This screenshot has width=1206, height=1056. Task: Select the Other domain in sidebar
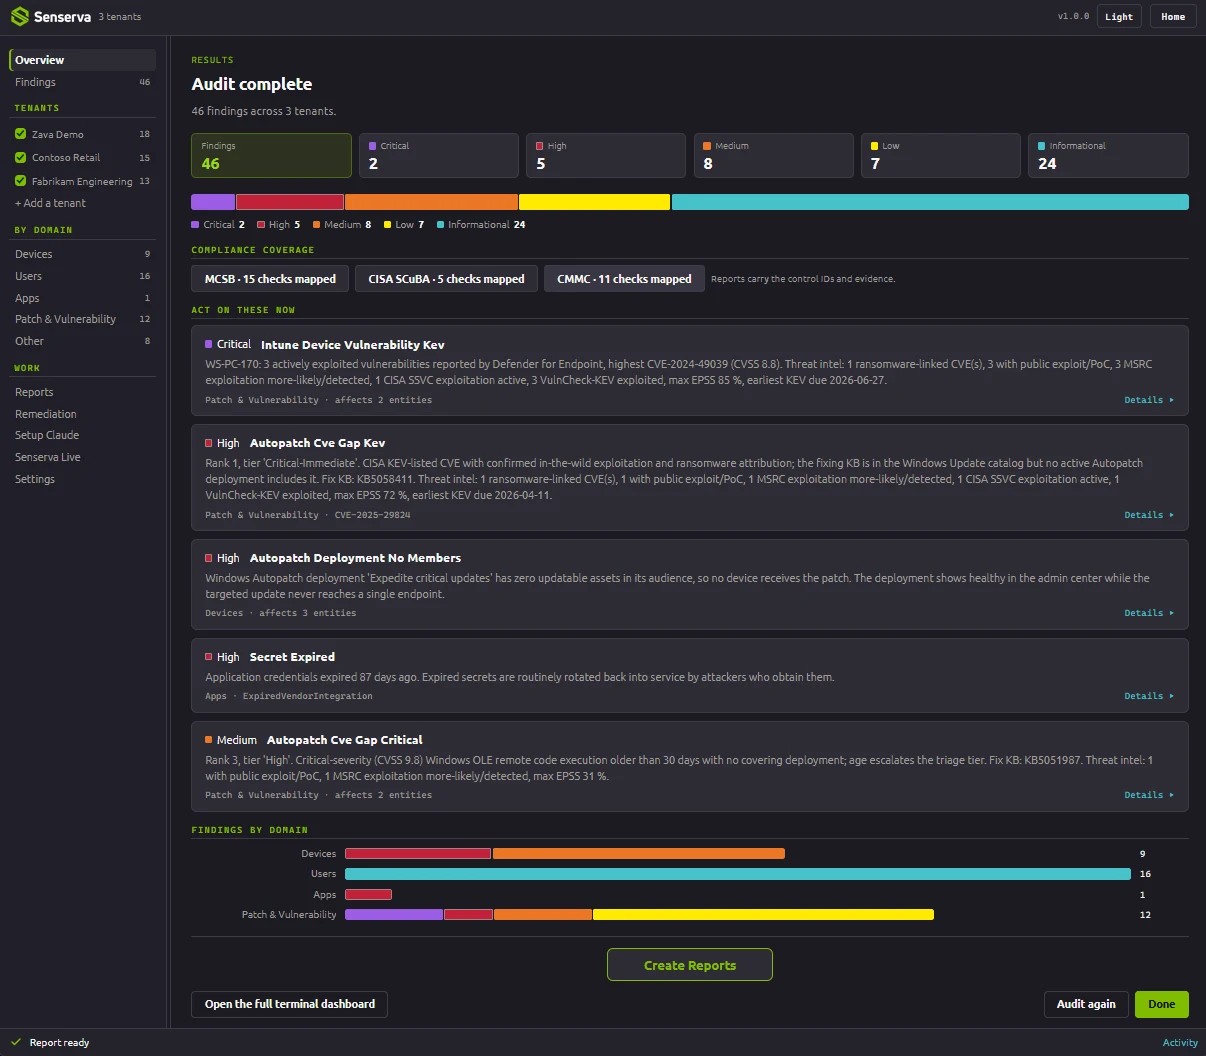coord(83,341)
